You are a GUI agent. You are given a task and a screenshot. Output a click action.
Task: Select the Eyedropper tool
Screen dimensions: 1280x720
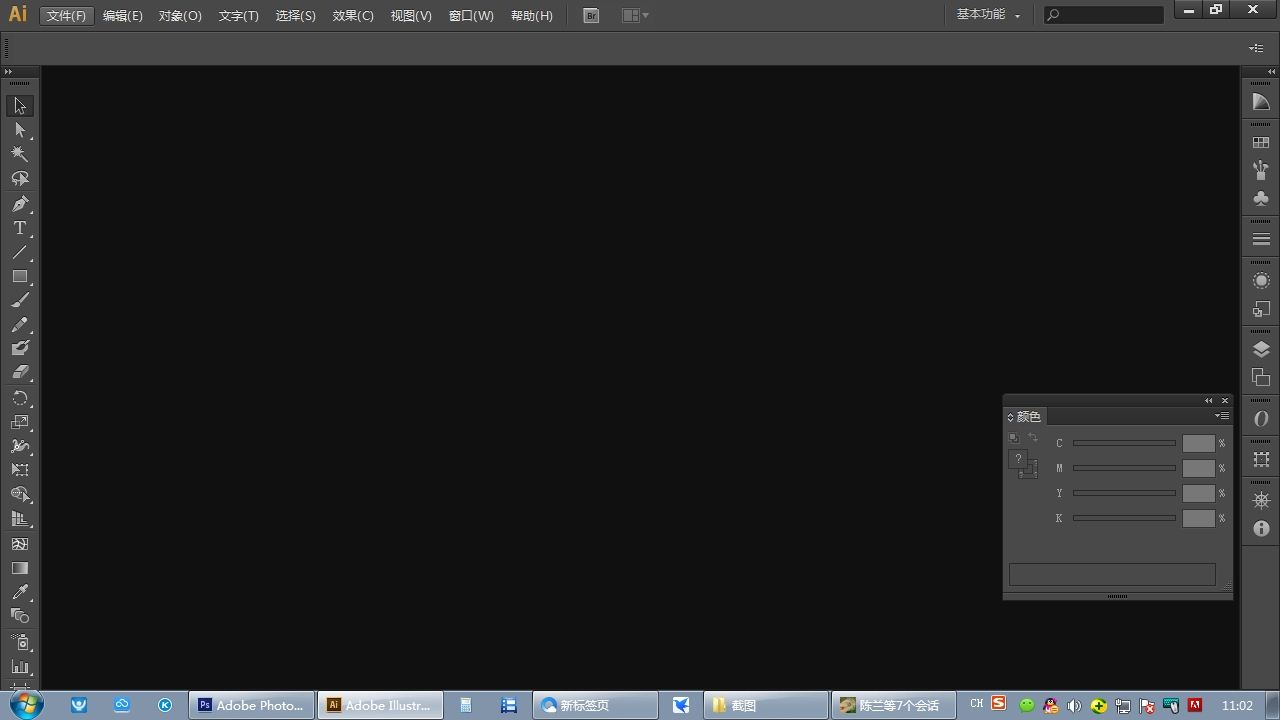pos(20,592)
